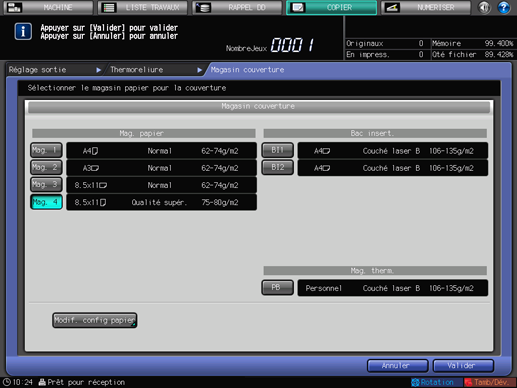Click Annuler to cancel
This screenshot has height=388, width=517.
point(397,366)
